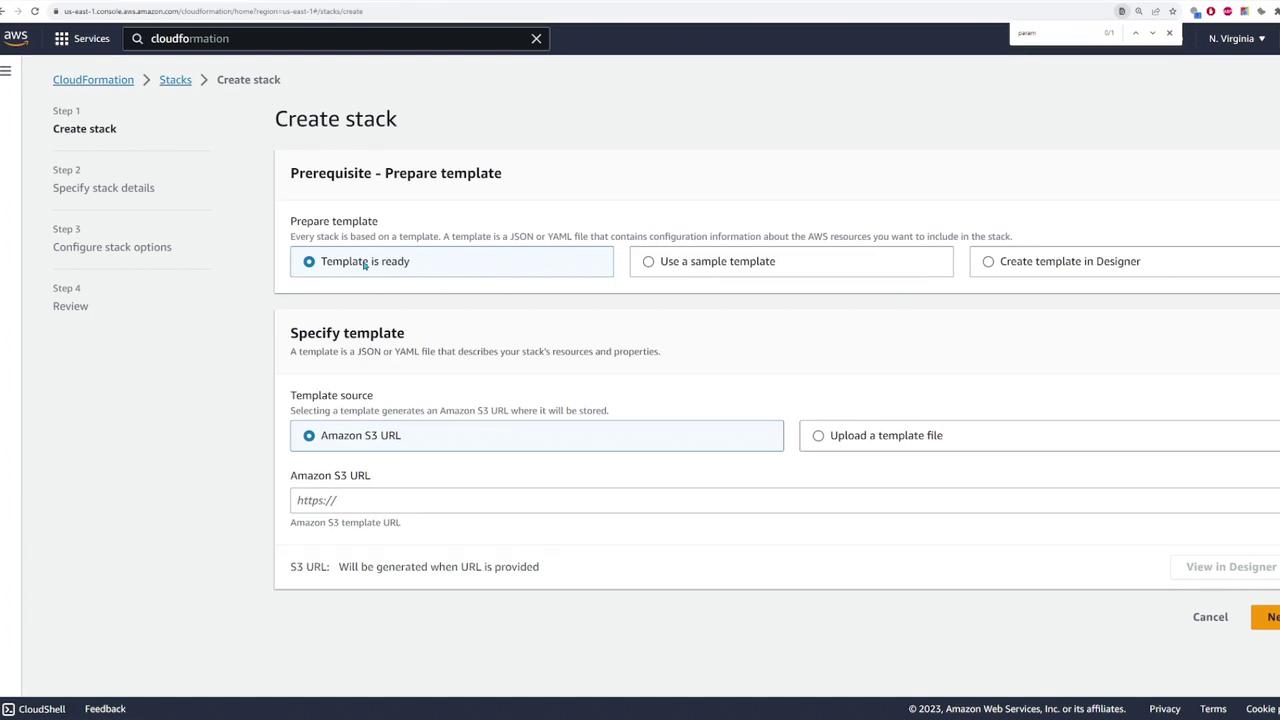
Task: Open CloudShell from the footer
Action: coord(34,709)
